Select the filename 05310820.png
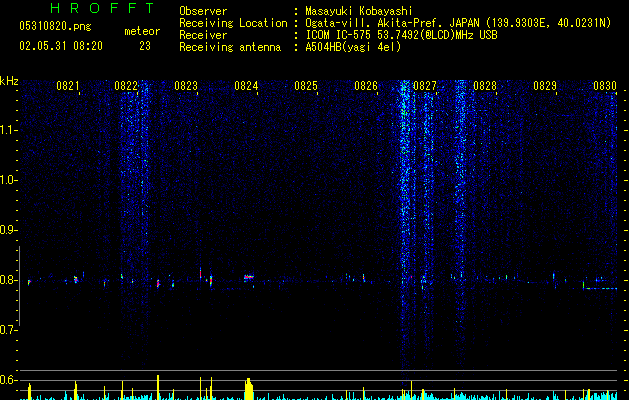 (x=55, y=26)
